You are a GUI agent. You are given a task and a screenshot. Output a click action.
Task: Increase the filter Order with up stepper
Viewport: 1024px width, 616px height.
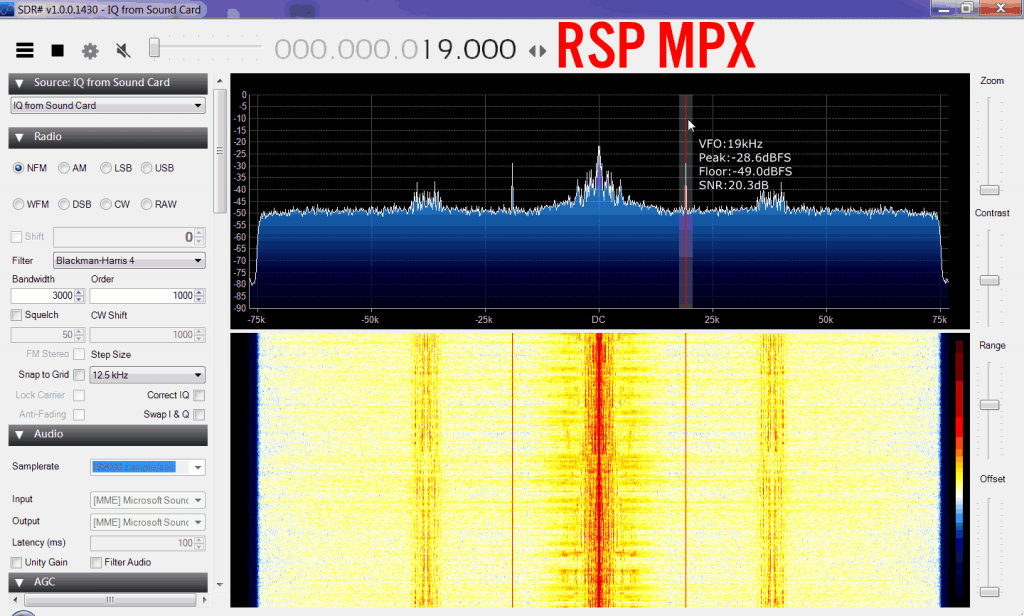click(199, 292)
